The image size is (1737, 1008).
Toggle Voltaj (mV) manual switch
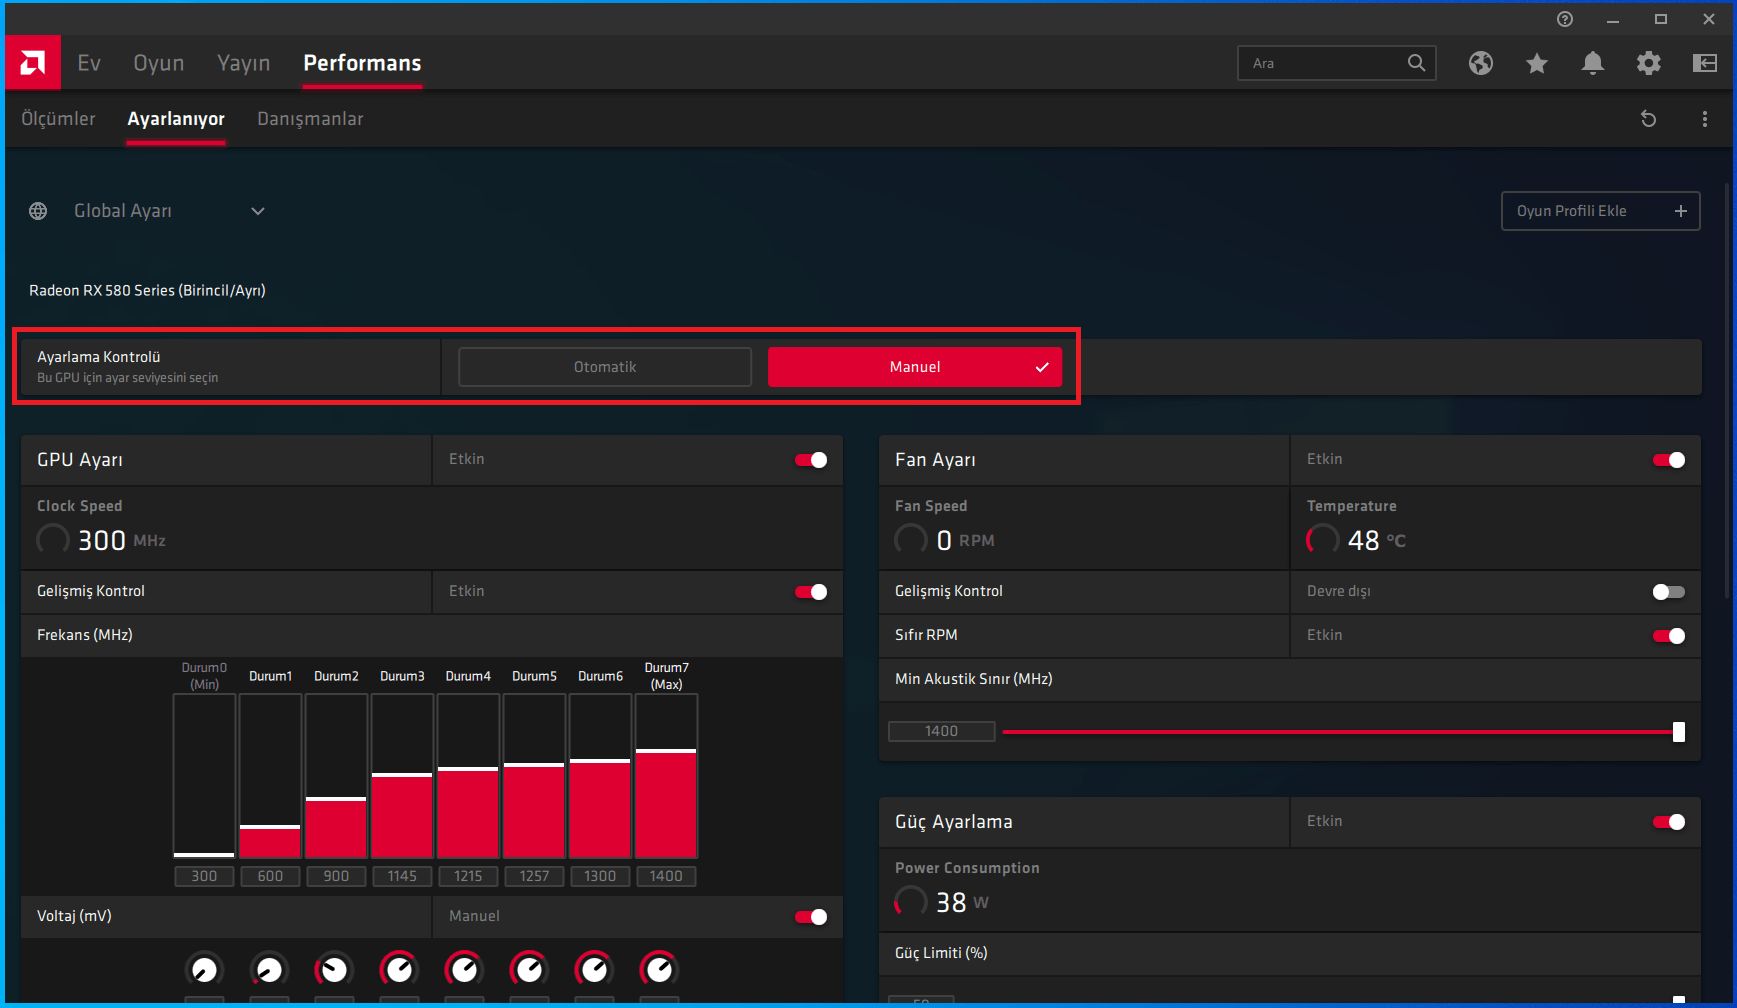pyautogui.click(x=810, y=917)
